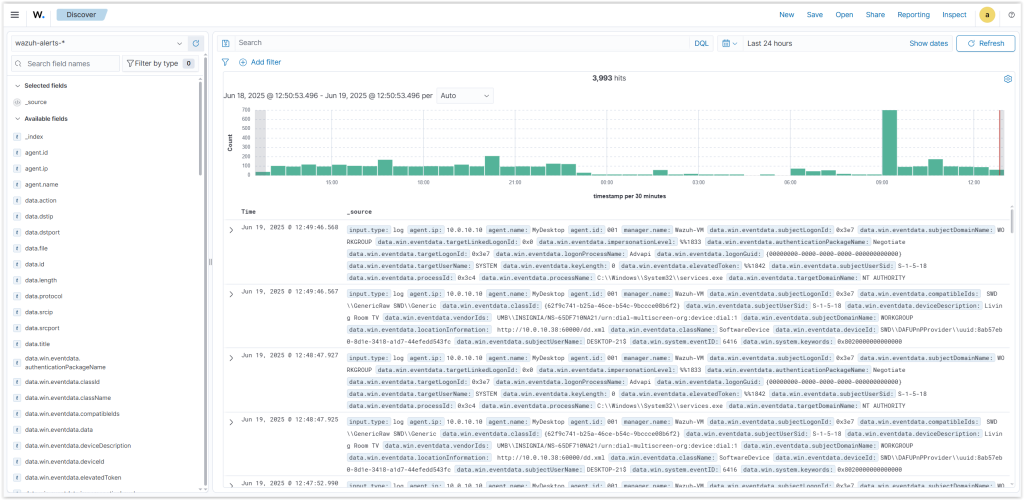Click Add filter
This screenshot has width=1024, height=500.
click(x=260, y=62)
